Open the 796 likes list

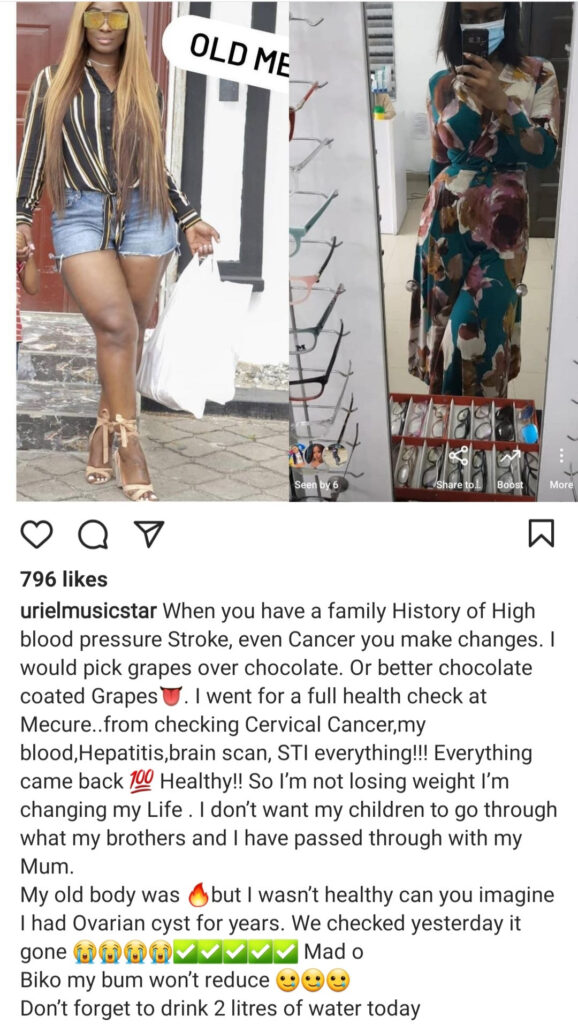click(x=63, y=579)
